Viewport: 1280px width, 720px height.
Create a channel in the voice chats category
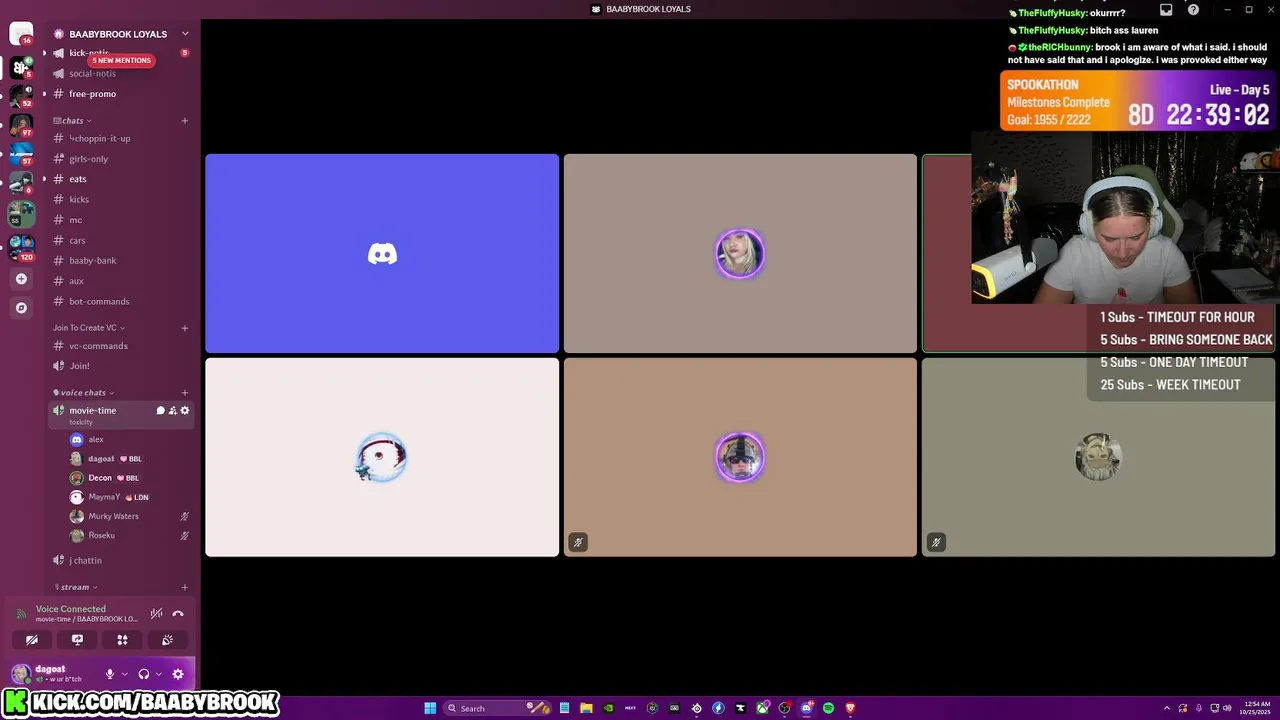[185, 393]
